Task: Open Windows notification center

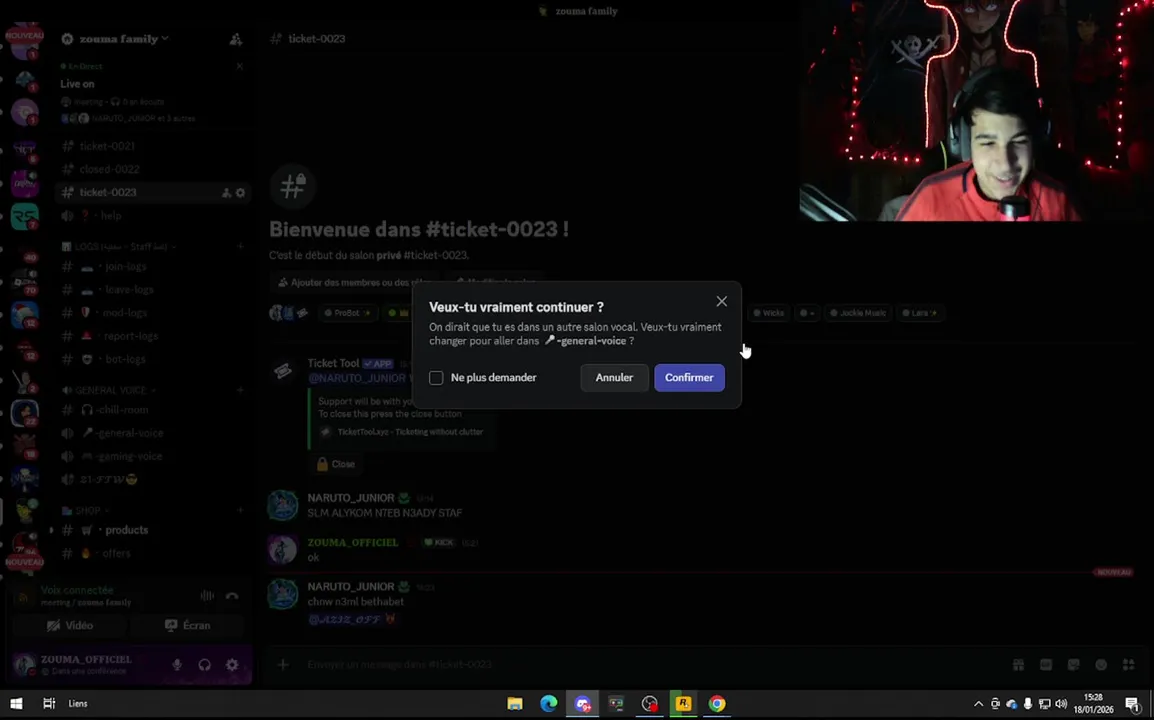Action: coord(1133,704)
